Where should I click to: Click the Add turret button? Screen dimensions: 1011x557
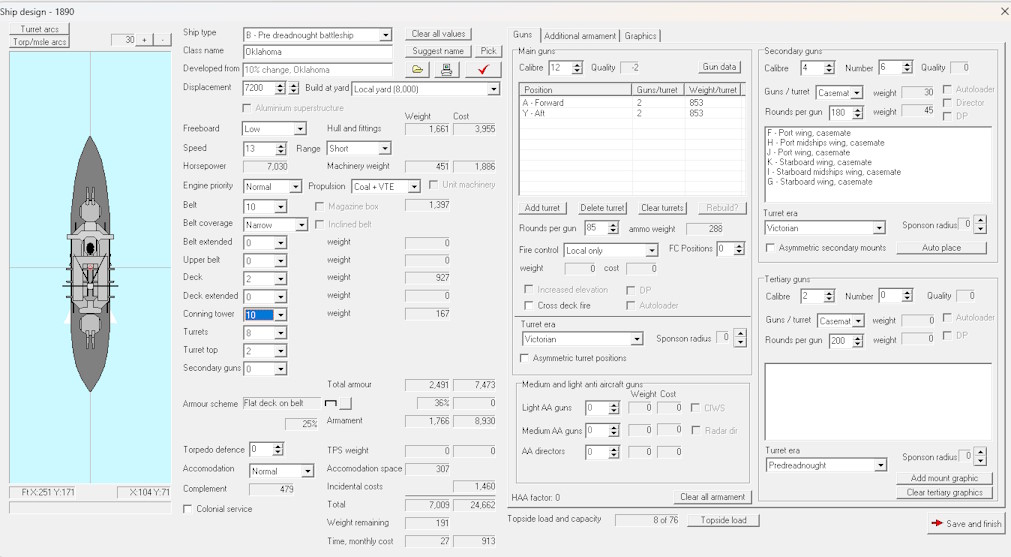click(542, 208)
